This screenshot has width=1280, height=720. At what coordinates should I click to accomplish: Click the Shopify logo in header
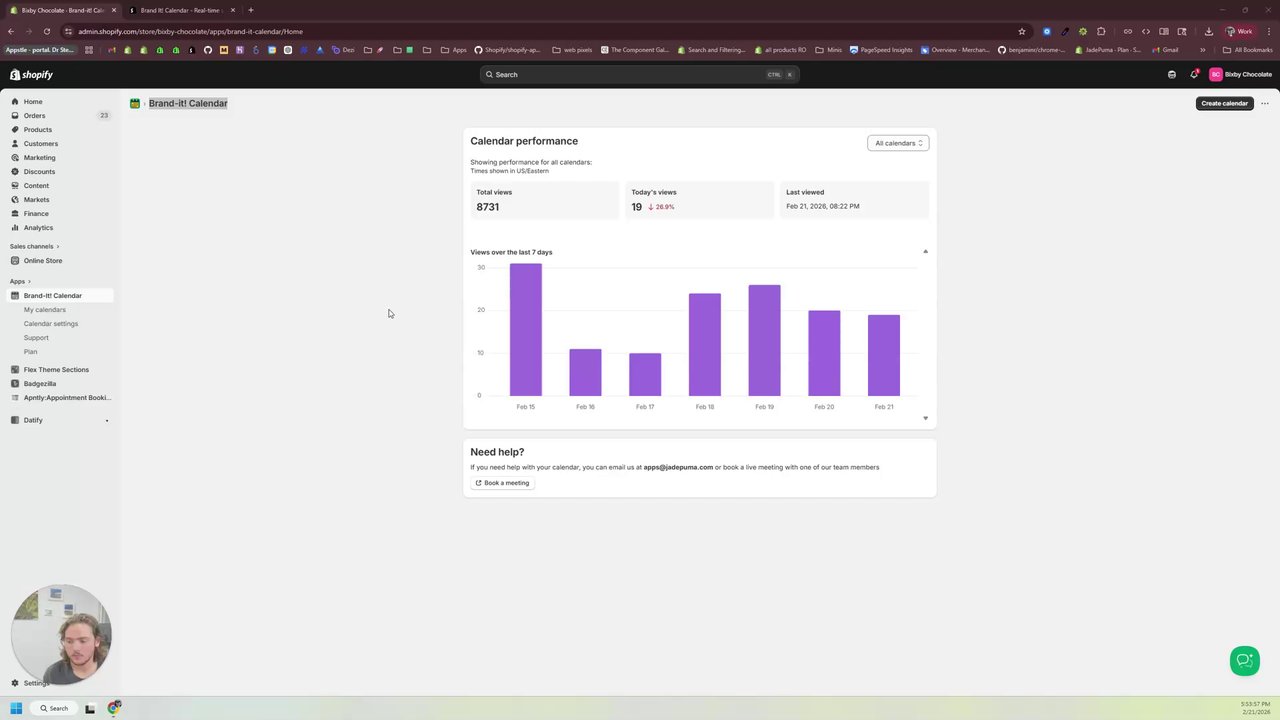pyautogui.click(x=31, y=74)
